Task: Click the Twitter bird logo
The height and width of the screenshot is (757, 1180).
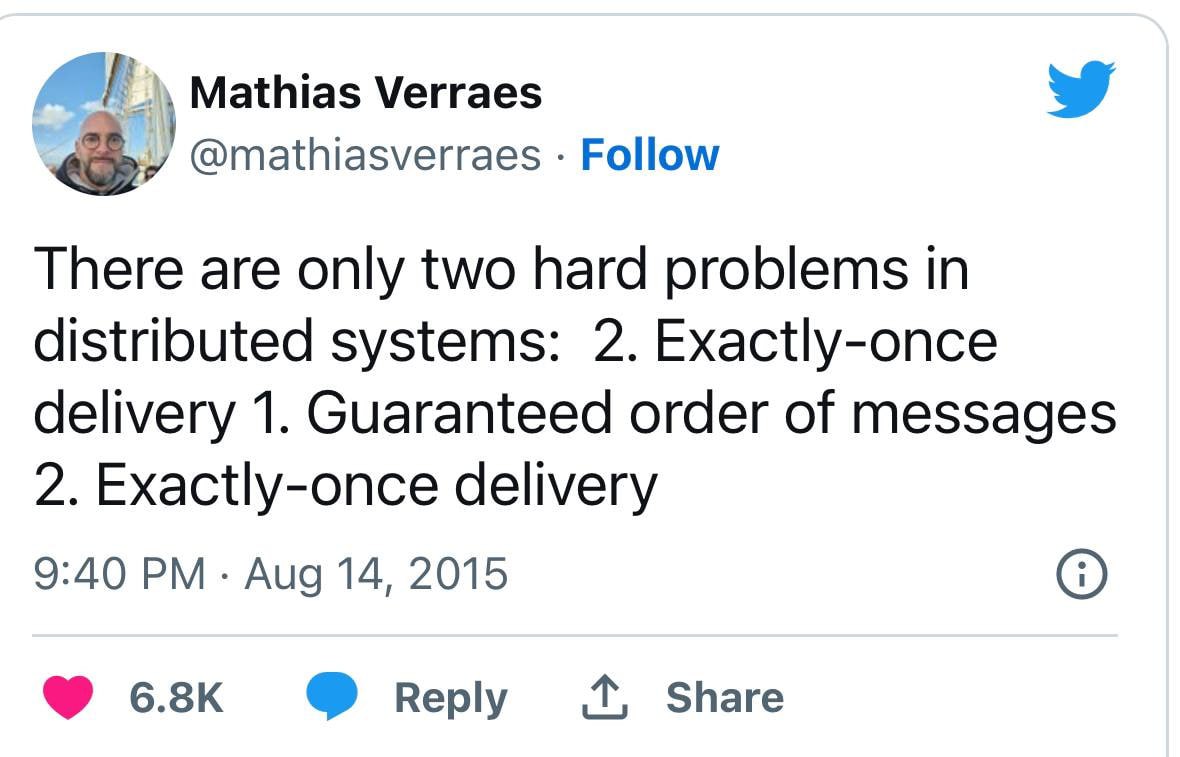Action: click(x=1081, y=88)
